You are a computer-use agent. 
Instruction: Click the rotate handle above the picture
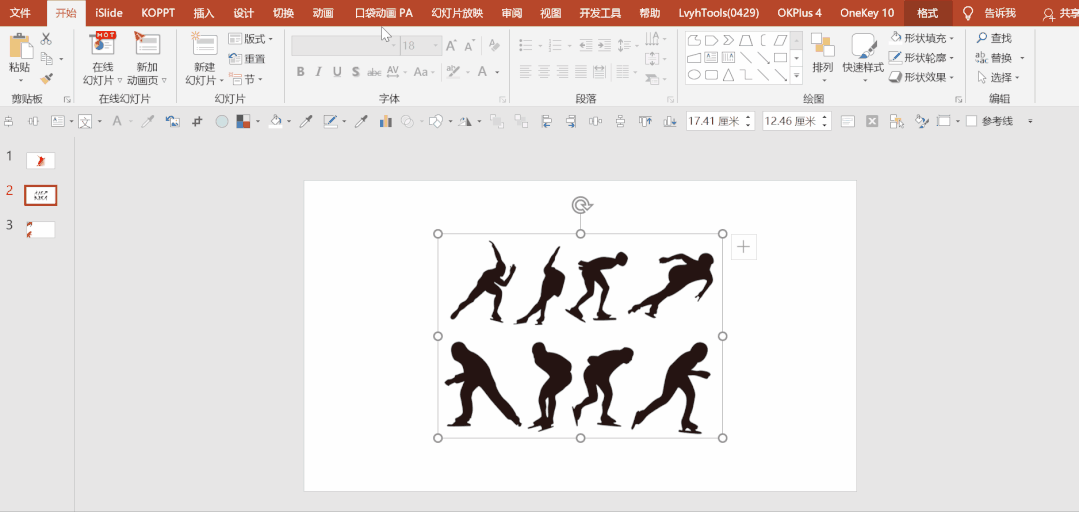click(x=581, y=204)
